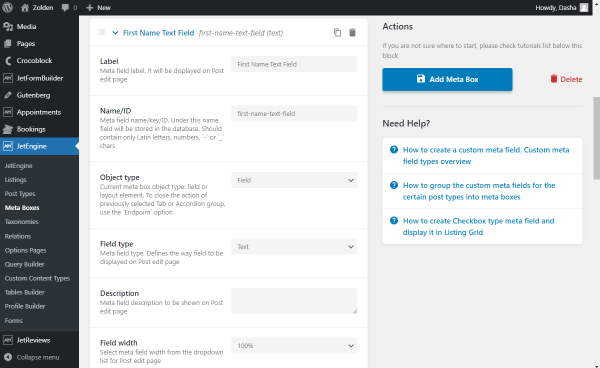
Task: Click help icon beside custom meta field overview
Action: point(394,150)
